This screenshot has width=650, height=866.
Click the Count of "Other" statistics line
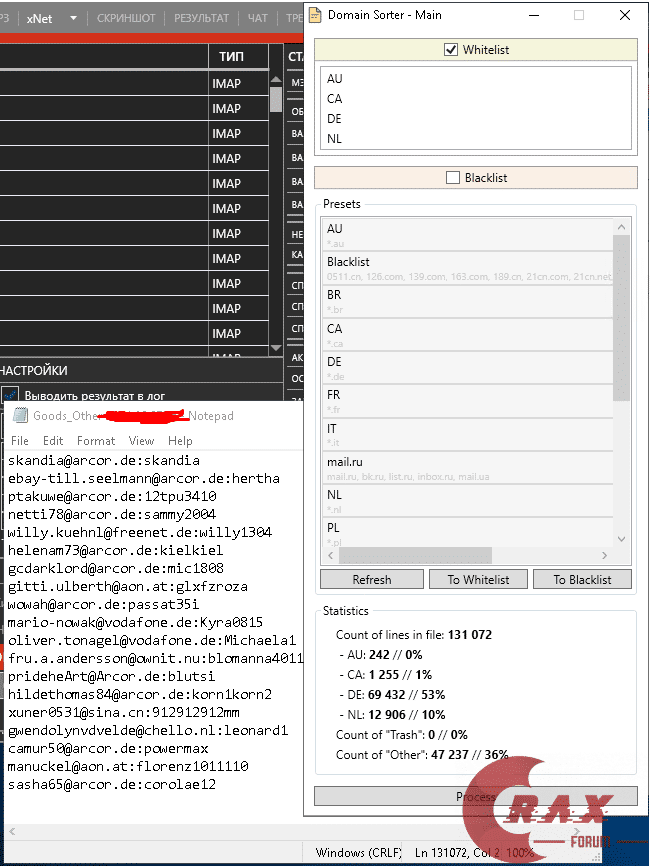click(x=422, y=754)
